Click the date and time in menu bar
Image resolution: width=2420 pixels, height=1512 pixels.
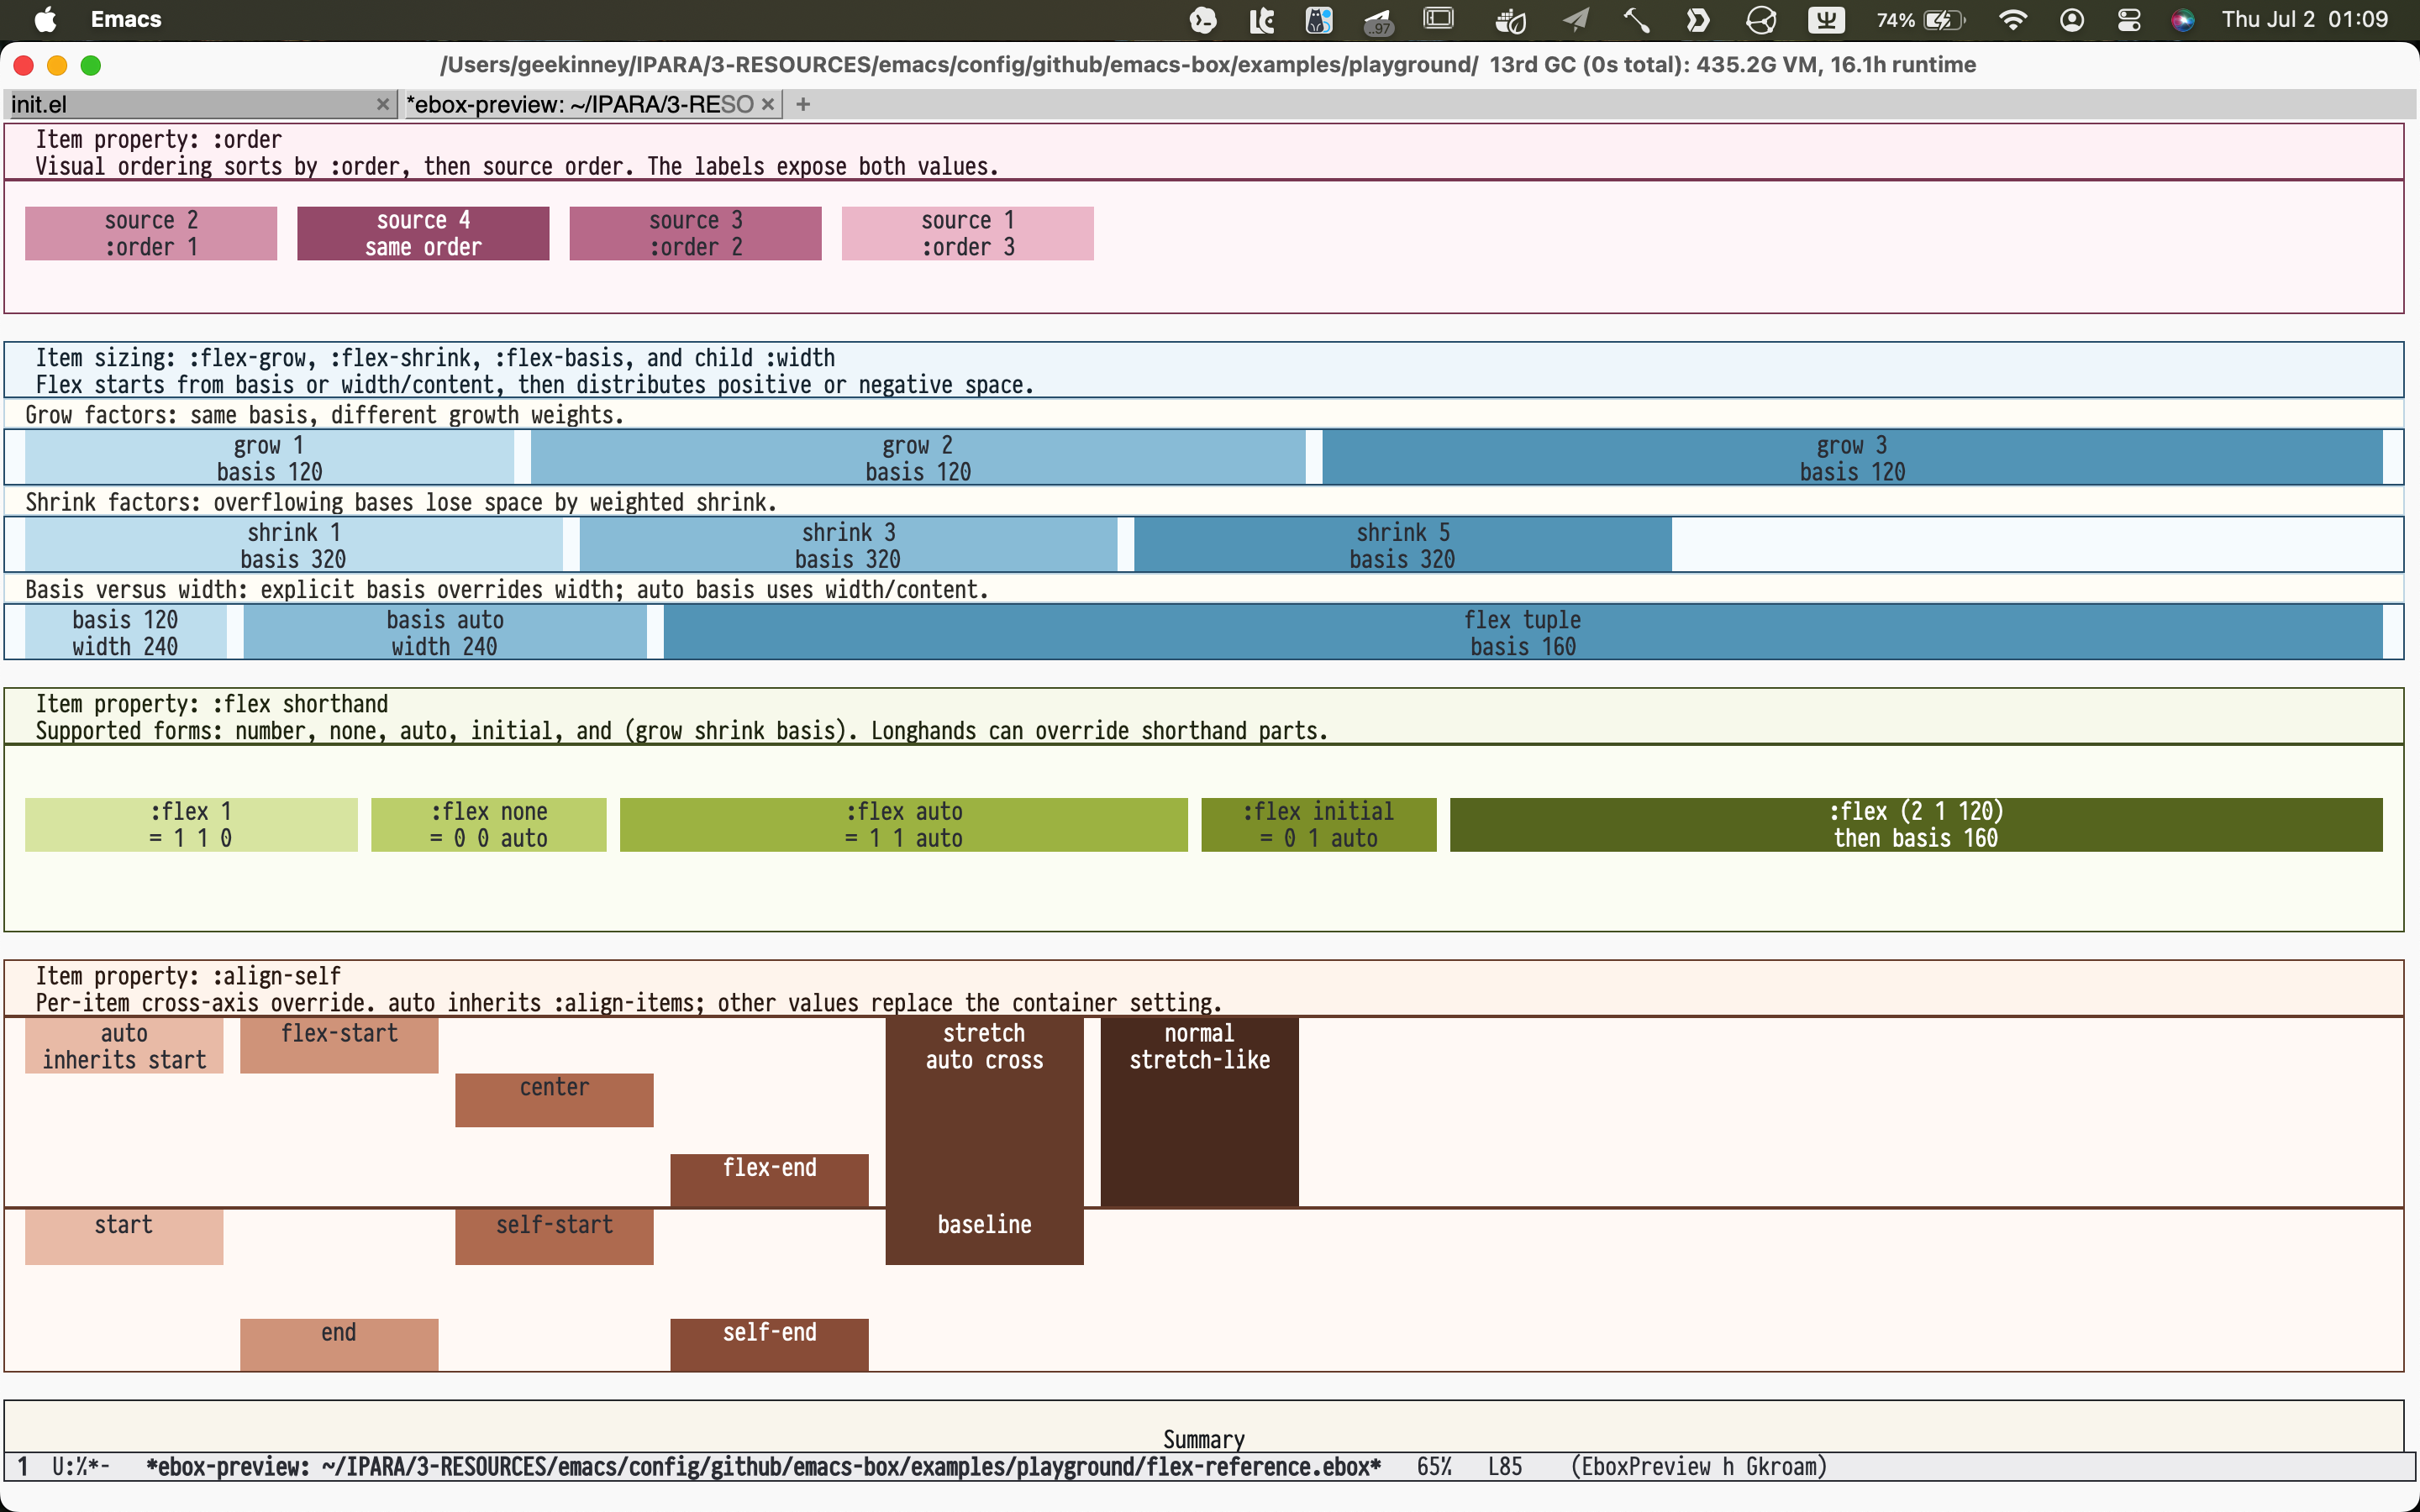pos(2304,19)
